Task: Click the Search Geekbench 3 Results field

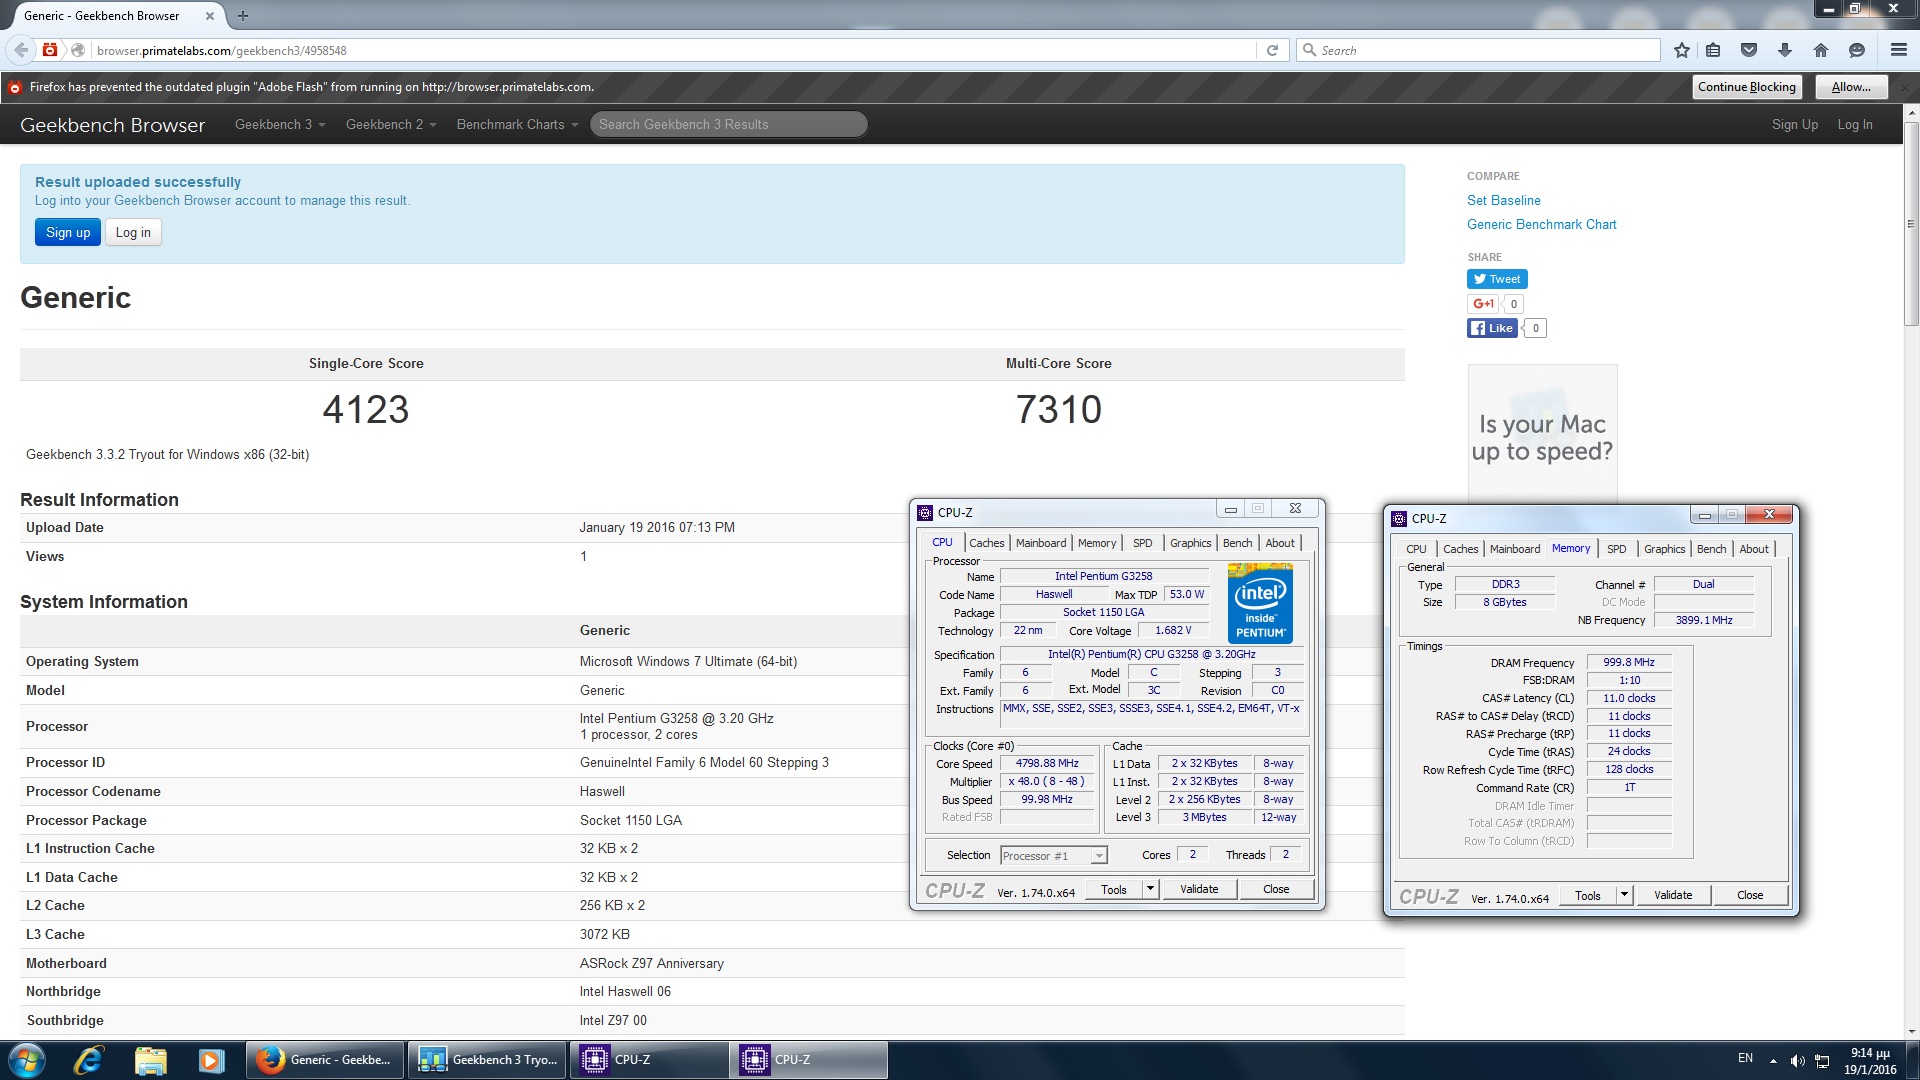Action: pyautogui.click(x=728, y=124)
